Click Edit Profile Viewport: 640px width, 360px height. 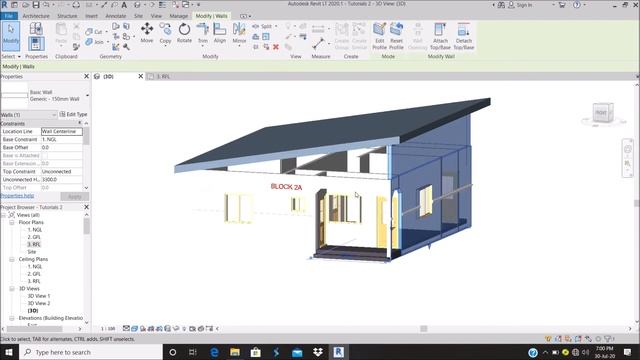pos(380,36)
